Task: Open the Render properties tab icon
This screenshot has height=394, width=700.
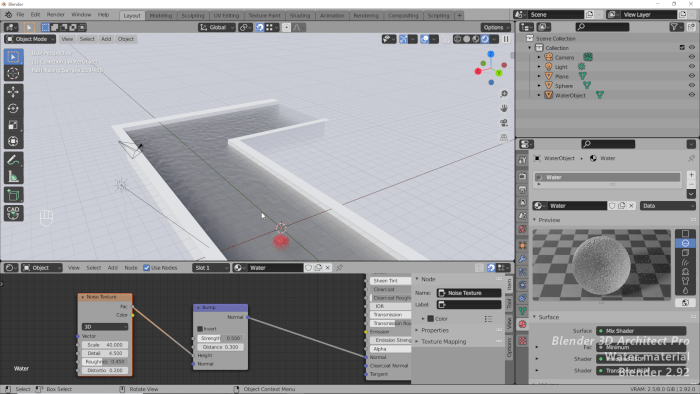Action: click(x=522, y=176)
